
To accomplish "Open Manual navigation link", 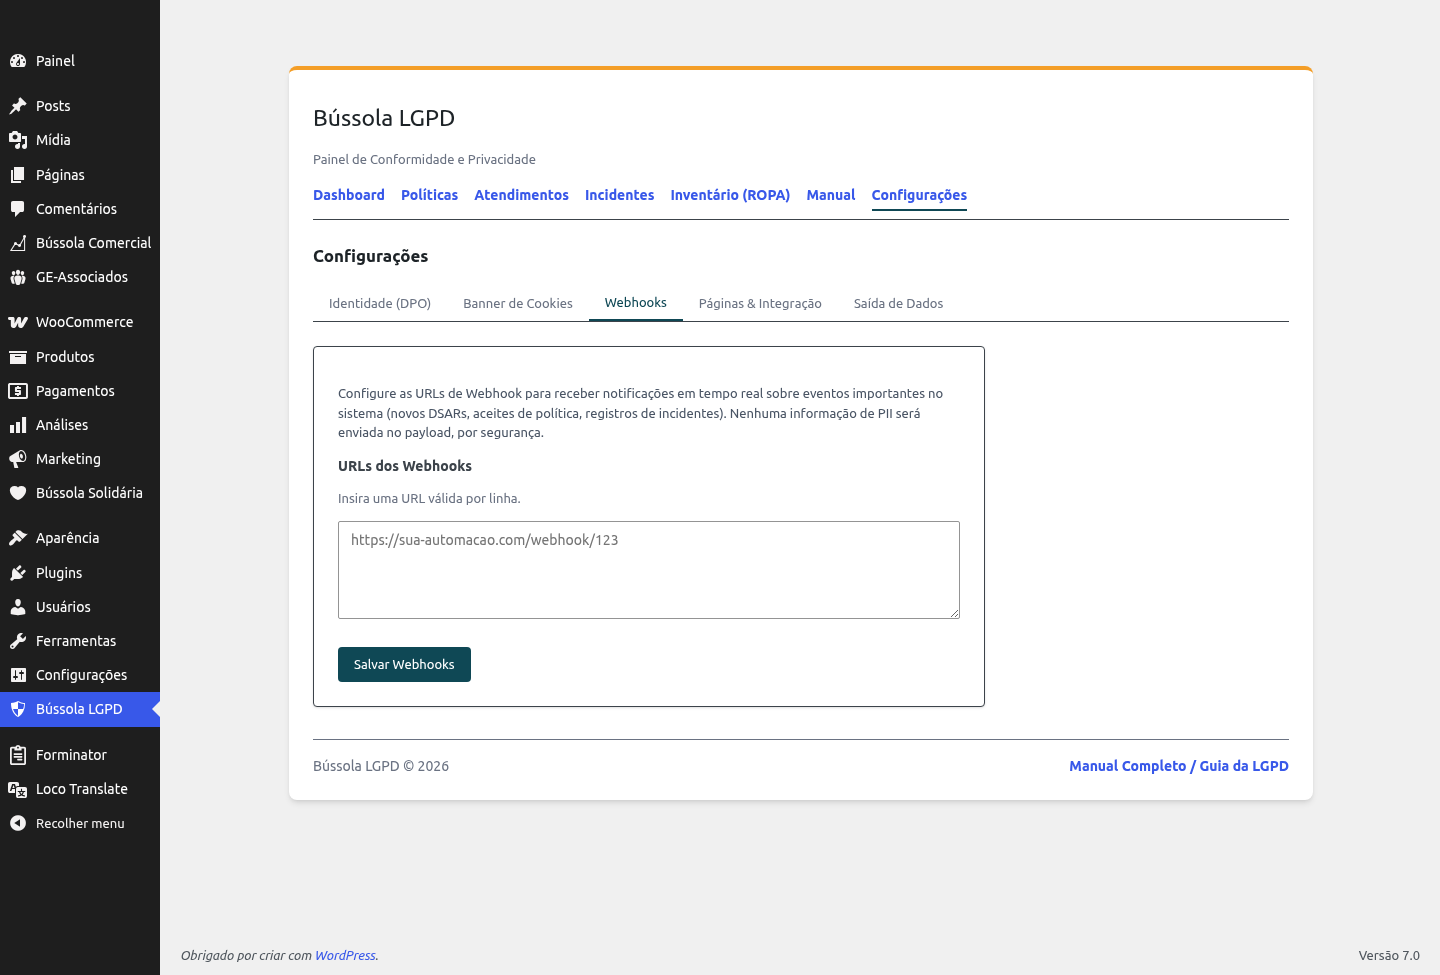I will (831, 195).
